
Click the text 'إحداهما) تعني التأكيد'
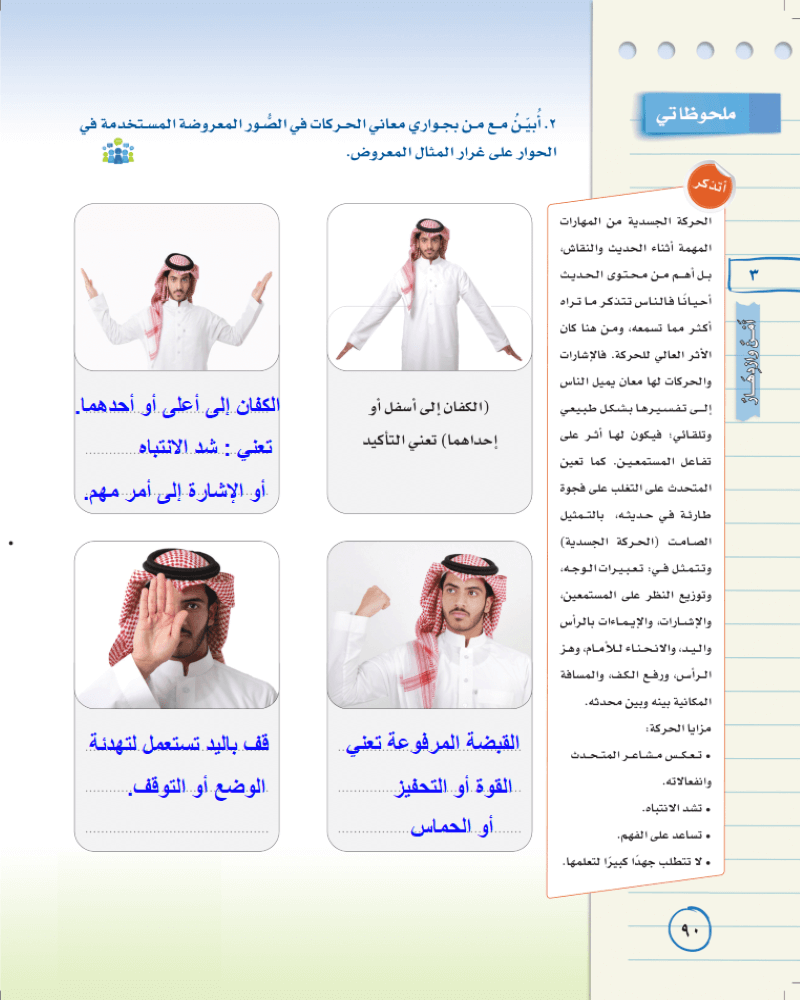point(429,441)
